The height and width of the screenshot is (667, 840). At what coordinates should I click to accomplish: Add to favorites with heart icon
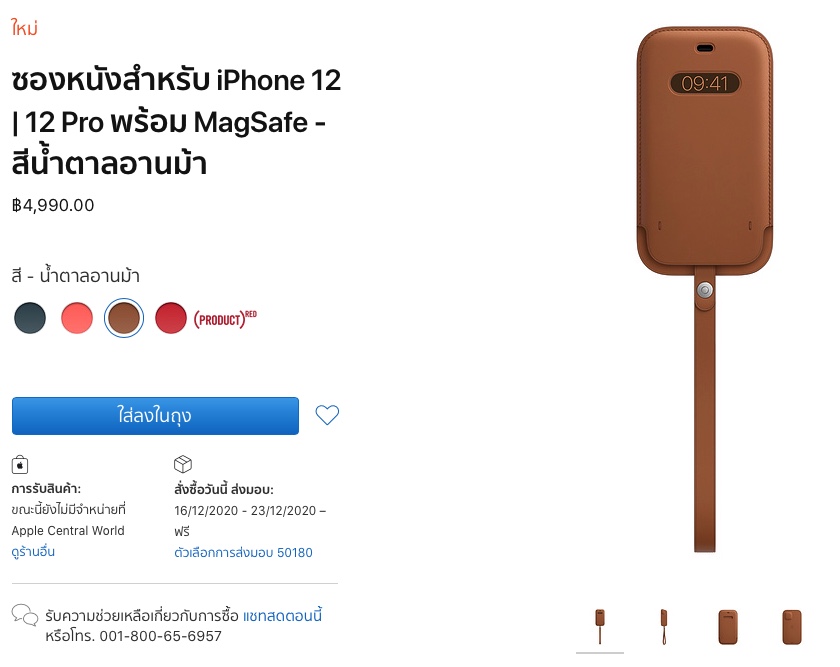327,415
